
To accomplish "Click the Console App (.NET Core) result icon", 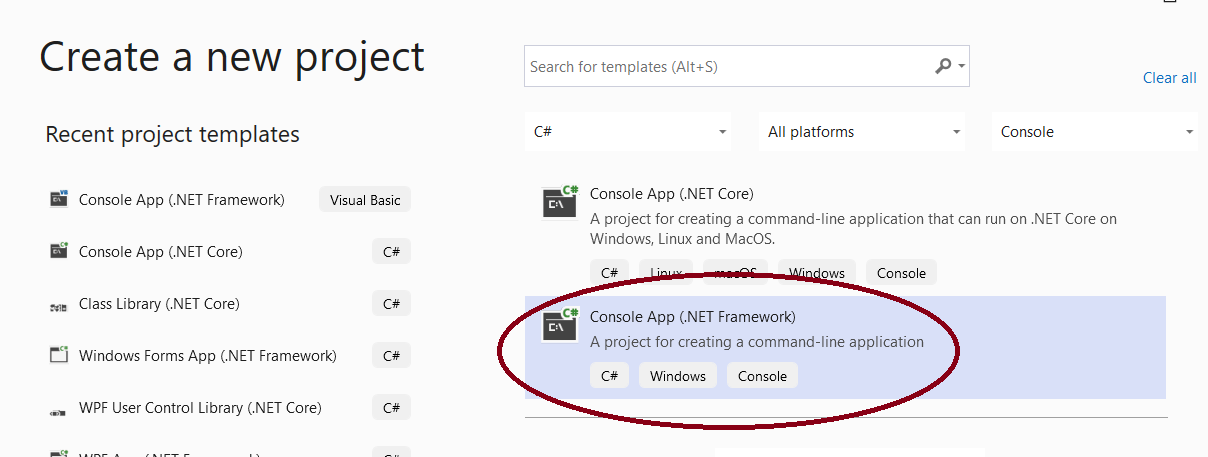I will (560, 202).
